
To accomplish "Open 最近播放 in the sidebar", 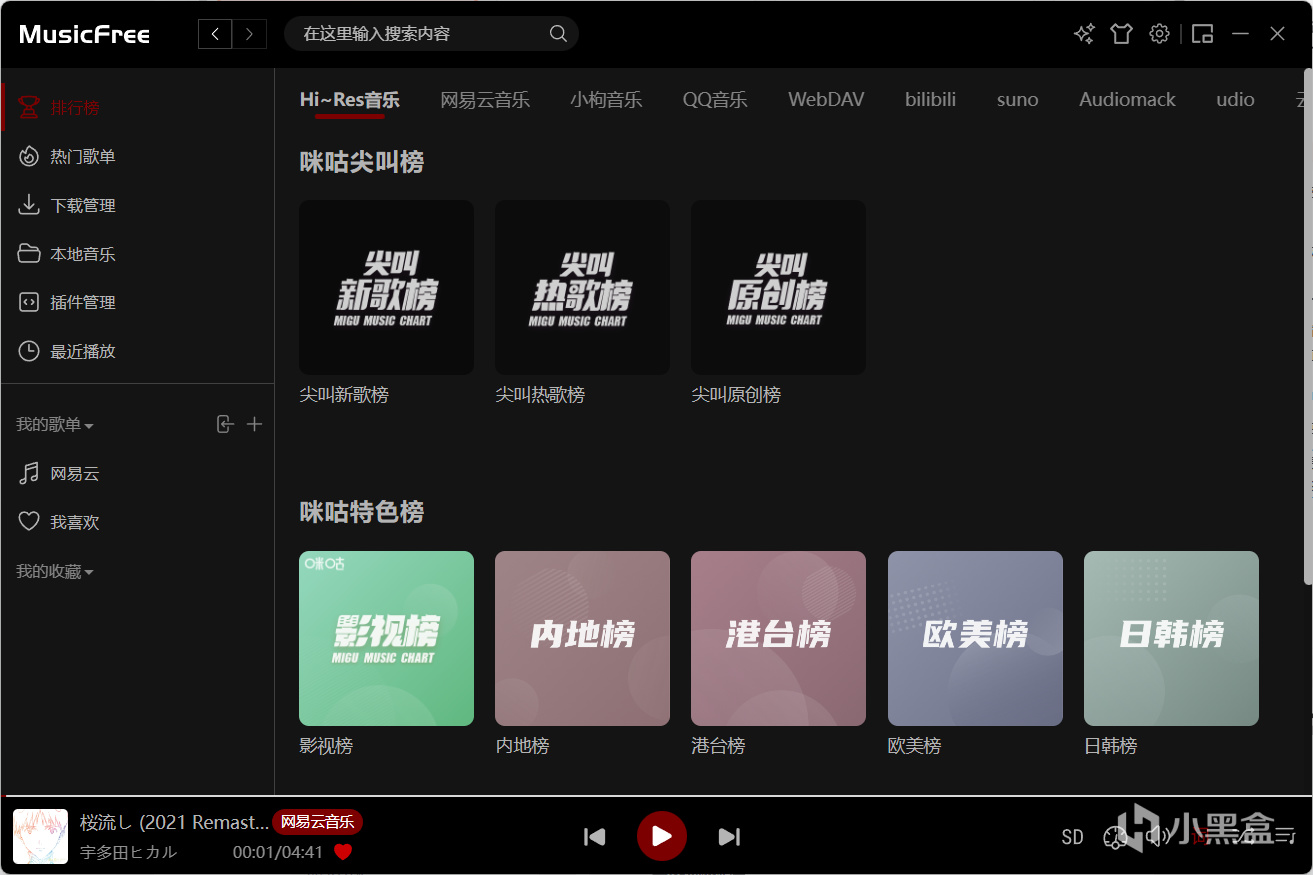I will [x=138, y=351].
